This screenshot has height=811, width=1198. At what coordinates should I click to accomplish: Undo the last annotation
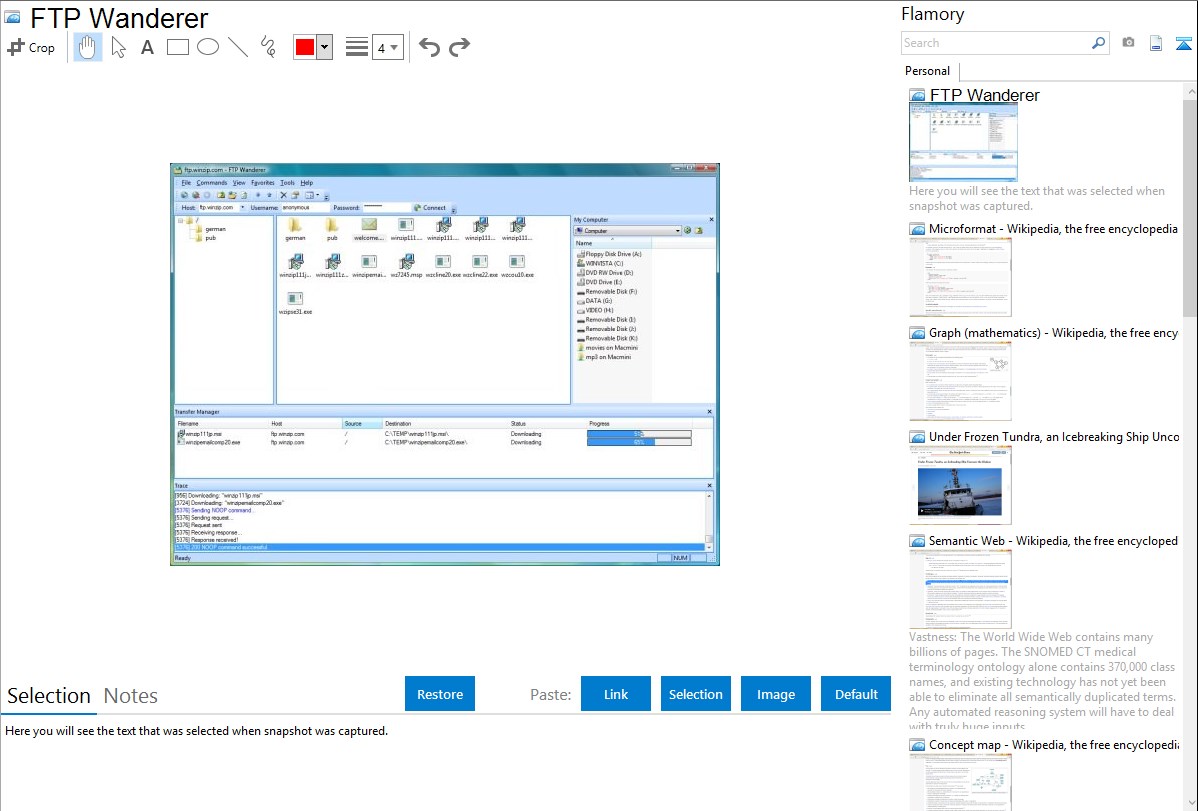point(429,47)
